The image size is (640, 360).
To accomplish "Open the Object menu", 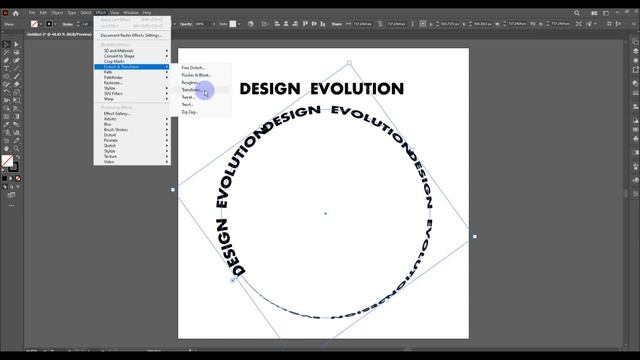I will click(x=57, y=13).
